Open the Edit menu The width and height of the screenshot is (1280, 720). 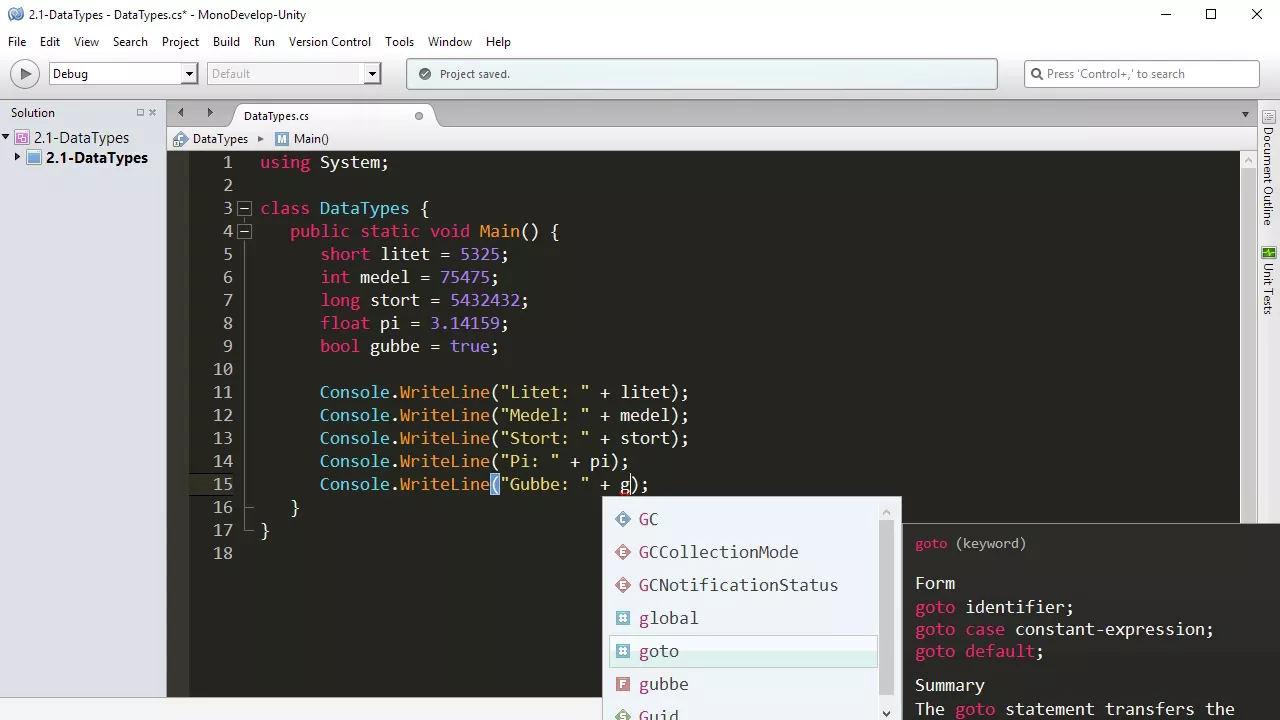click(x=50, y=42)
